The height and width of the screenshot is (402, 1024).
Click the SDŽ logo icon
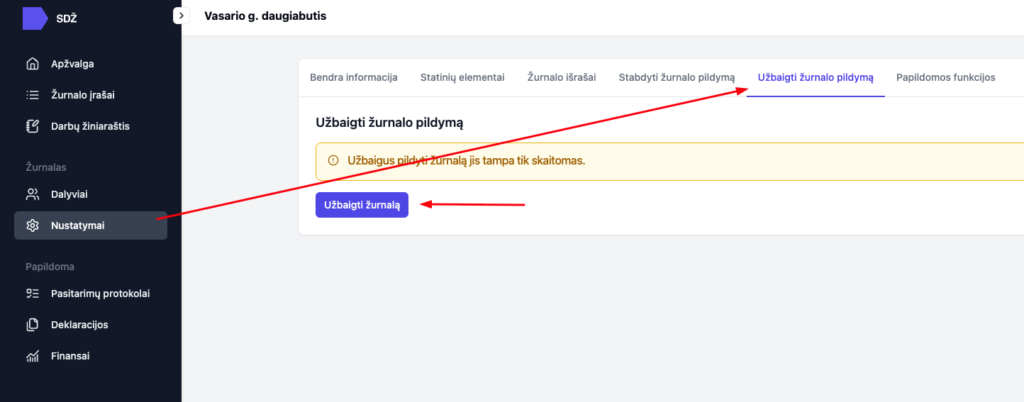34,17
